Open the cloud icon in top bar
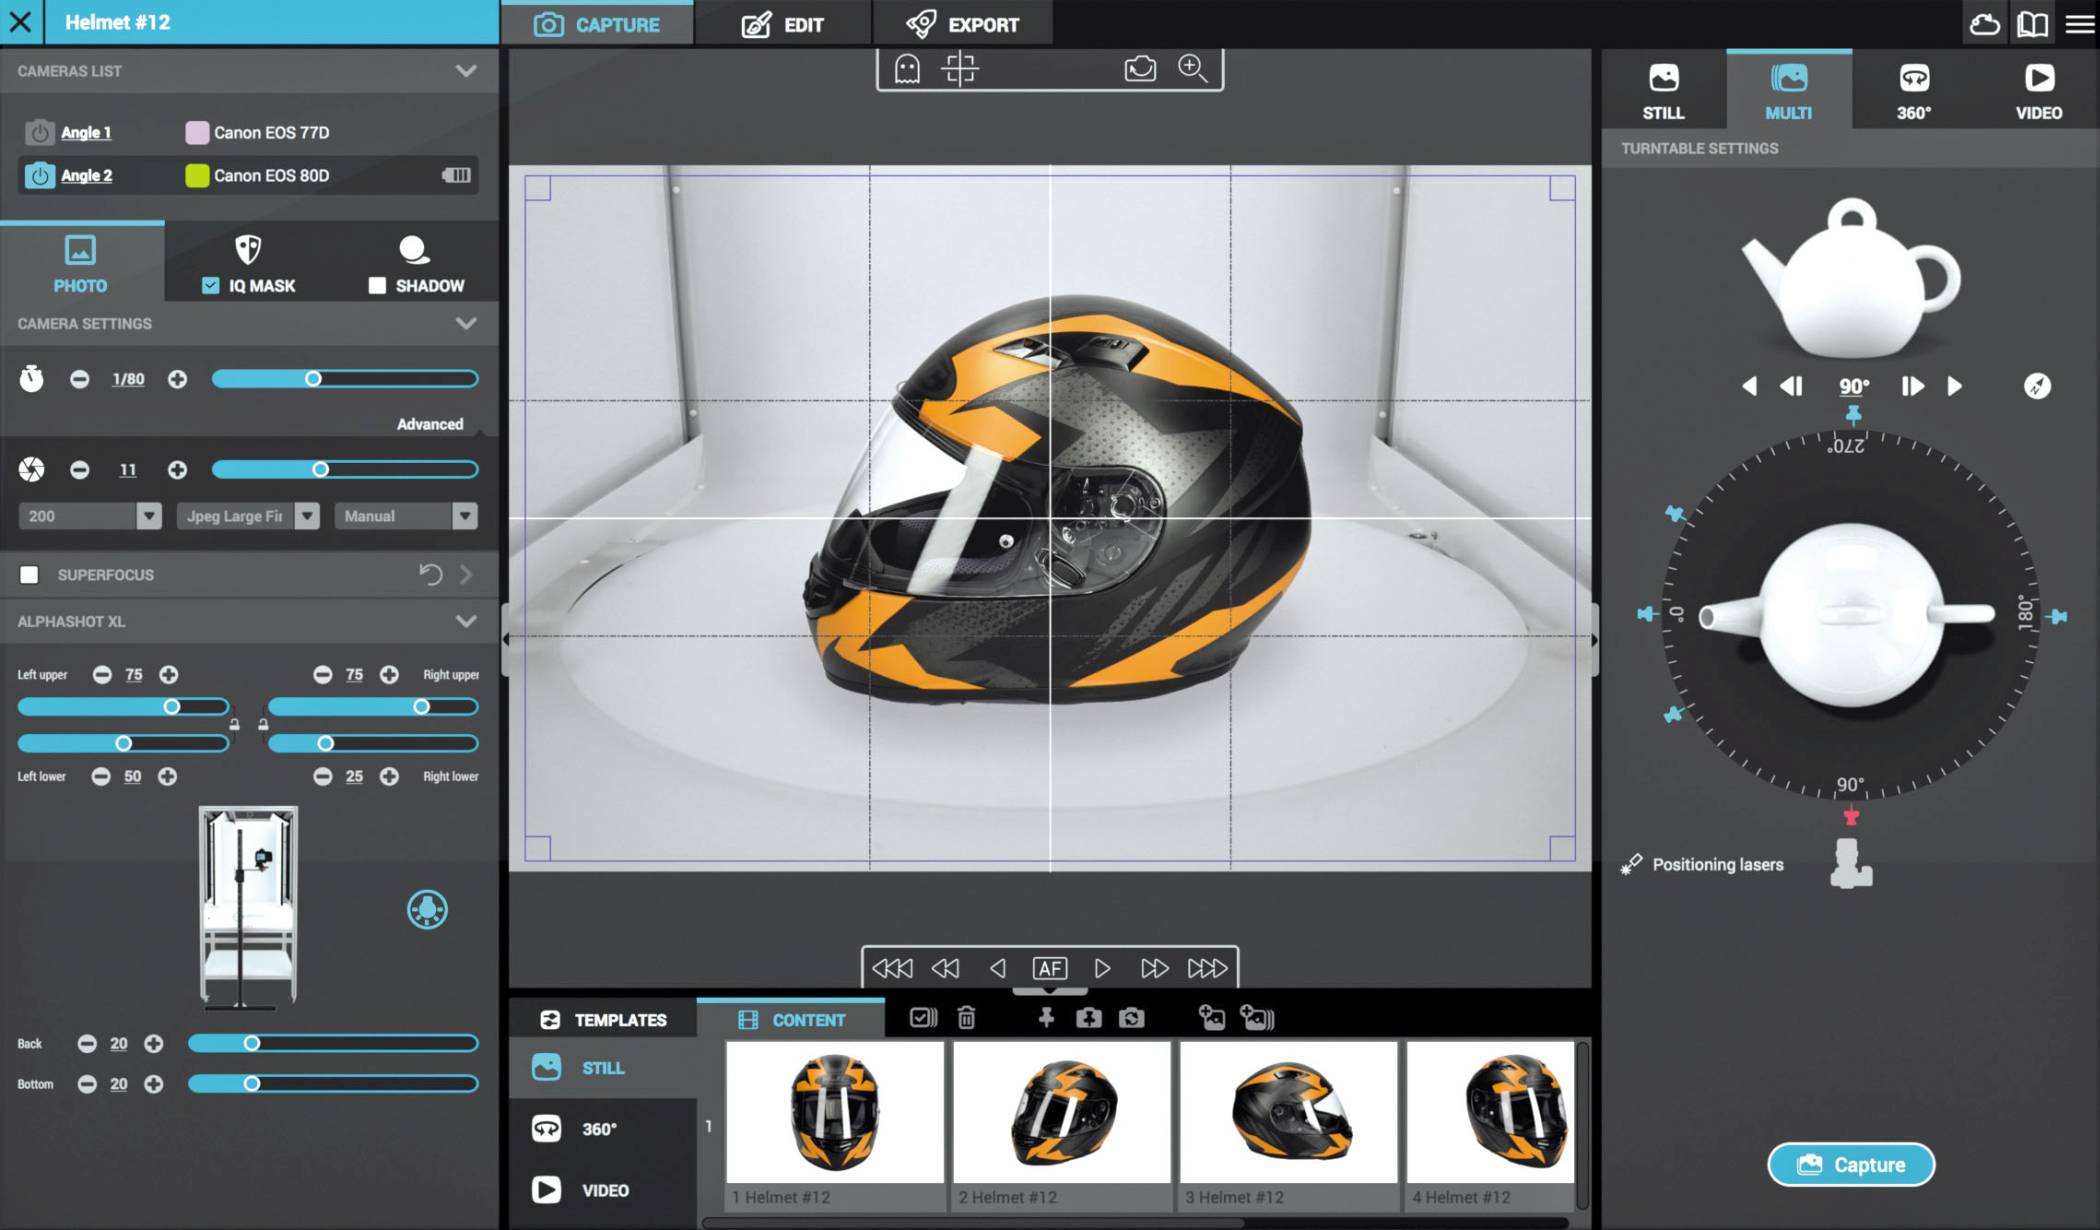Viewport: 2100px width, 1230px height. [x=1984, y=23]
